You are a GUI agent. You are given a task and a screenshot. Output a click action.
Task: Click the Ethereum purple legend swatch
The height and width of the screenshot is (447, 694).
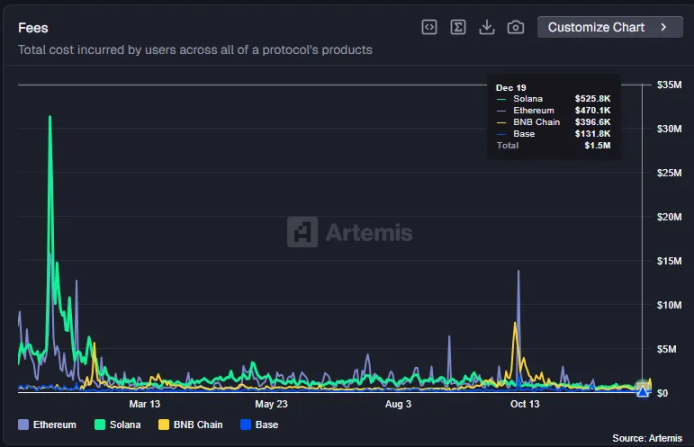coord(25,425)
